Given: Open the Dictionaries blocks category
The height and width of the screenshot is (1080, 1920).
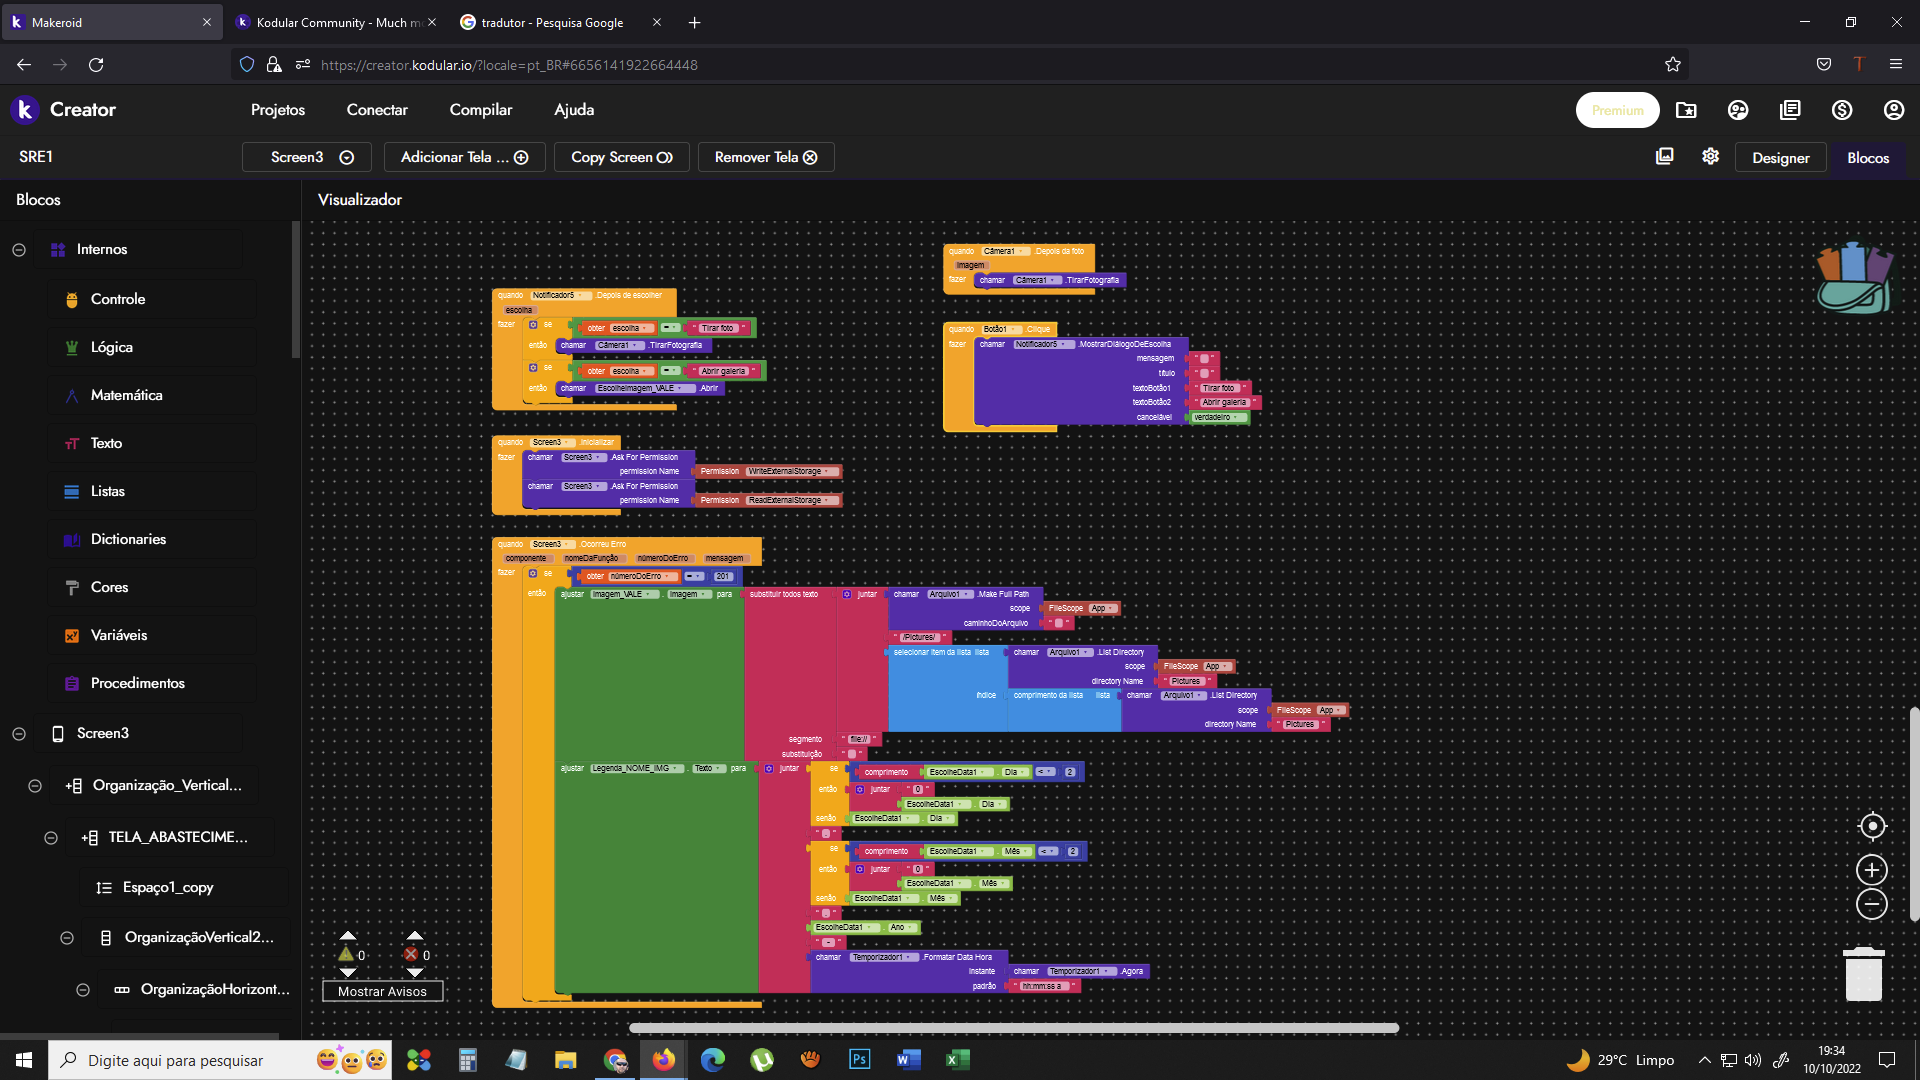Looking at the screenshot, I should click(x=128, y=539).
